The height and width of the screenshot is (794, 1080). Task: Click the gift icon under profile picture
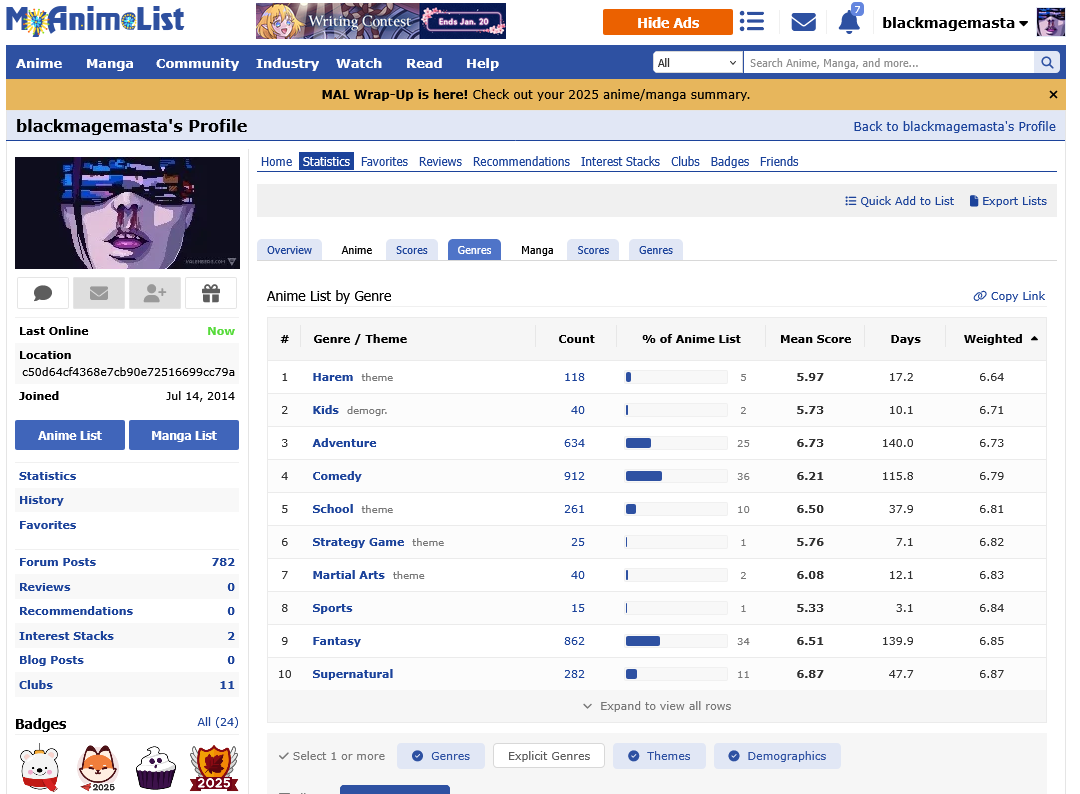click(210, 293)
